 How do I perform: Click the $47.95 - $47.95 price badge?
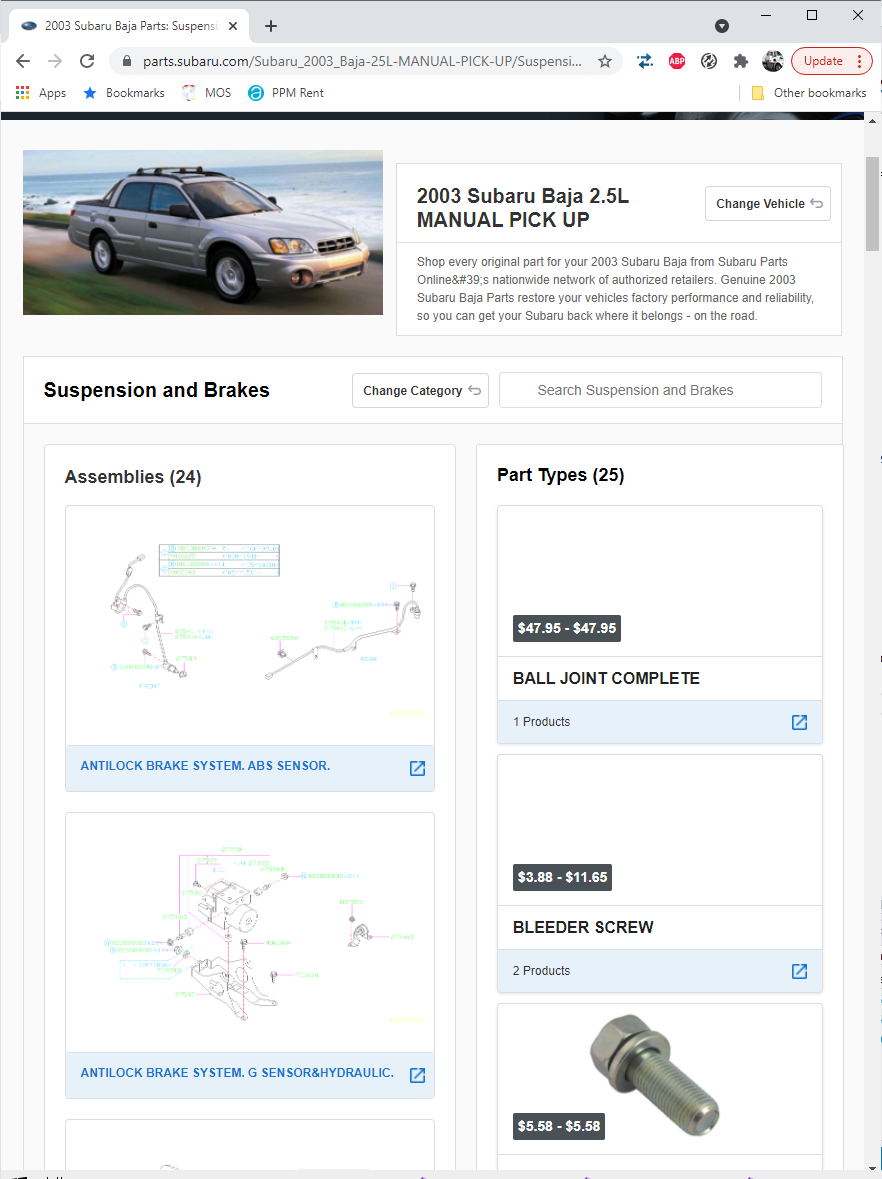(567, 628)
